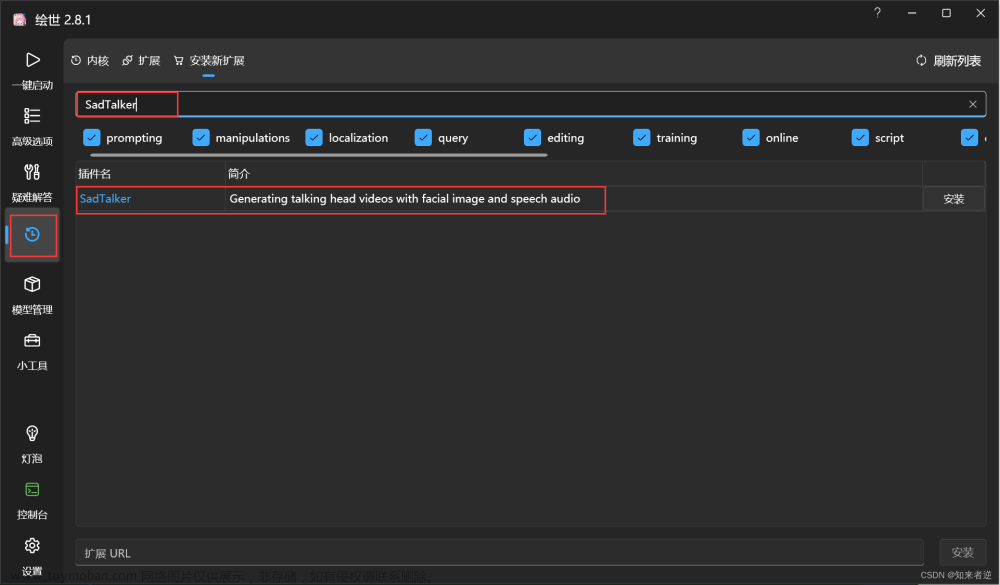Uncheck the query filter checkbox
The image size is (1000, 585).
423,138
